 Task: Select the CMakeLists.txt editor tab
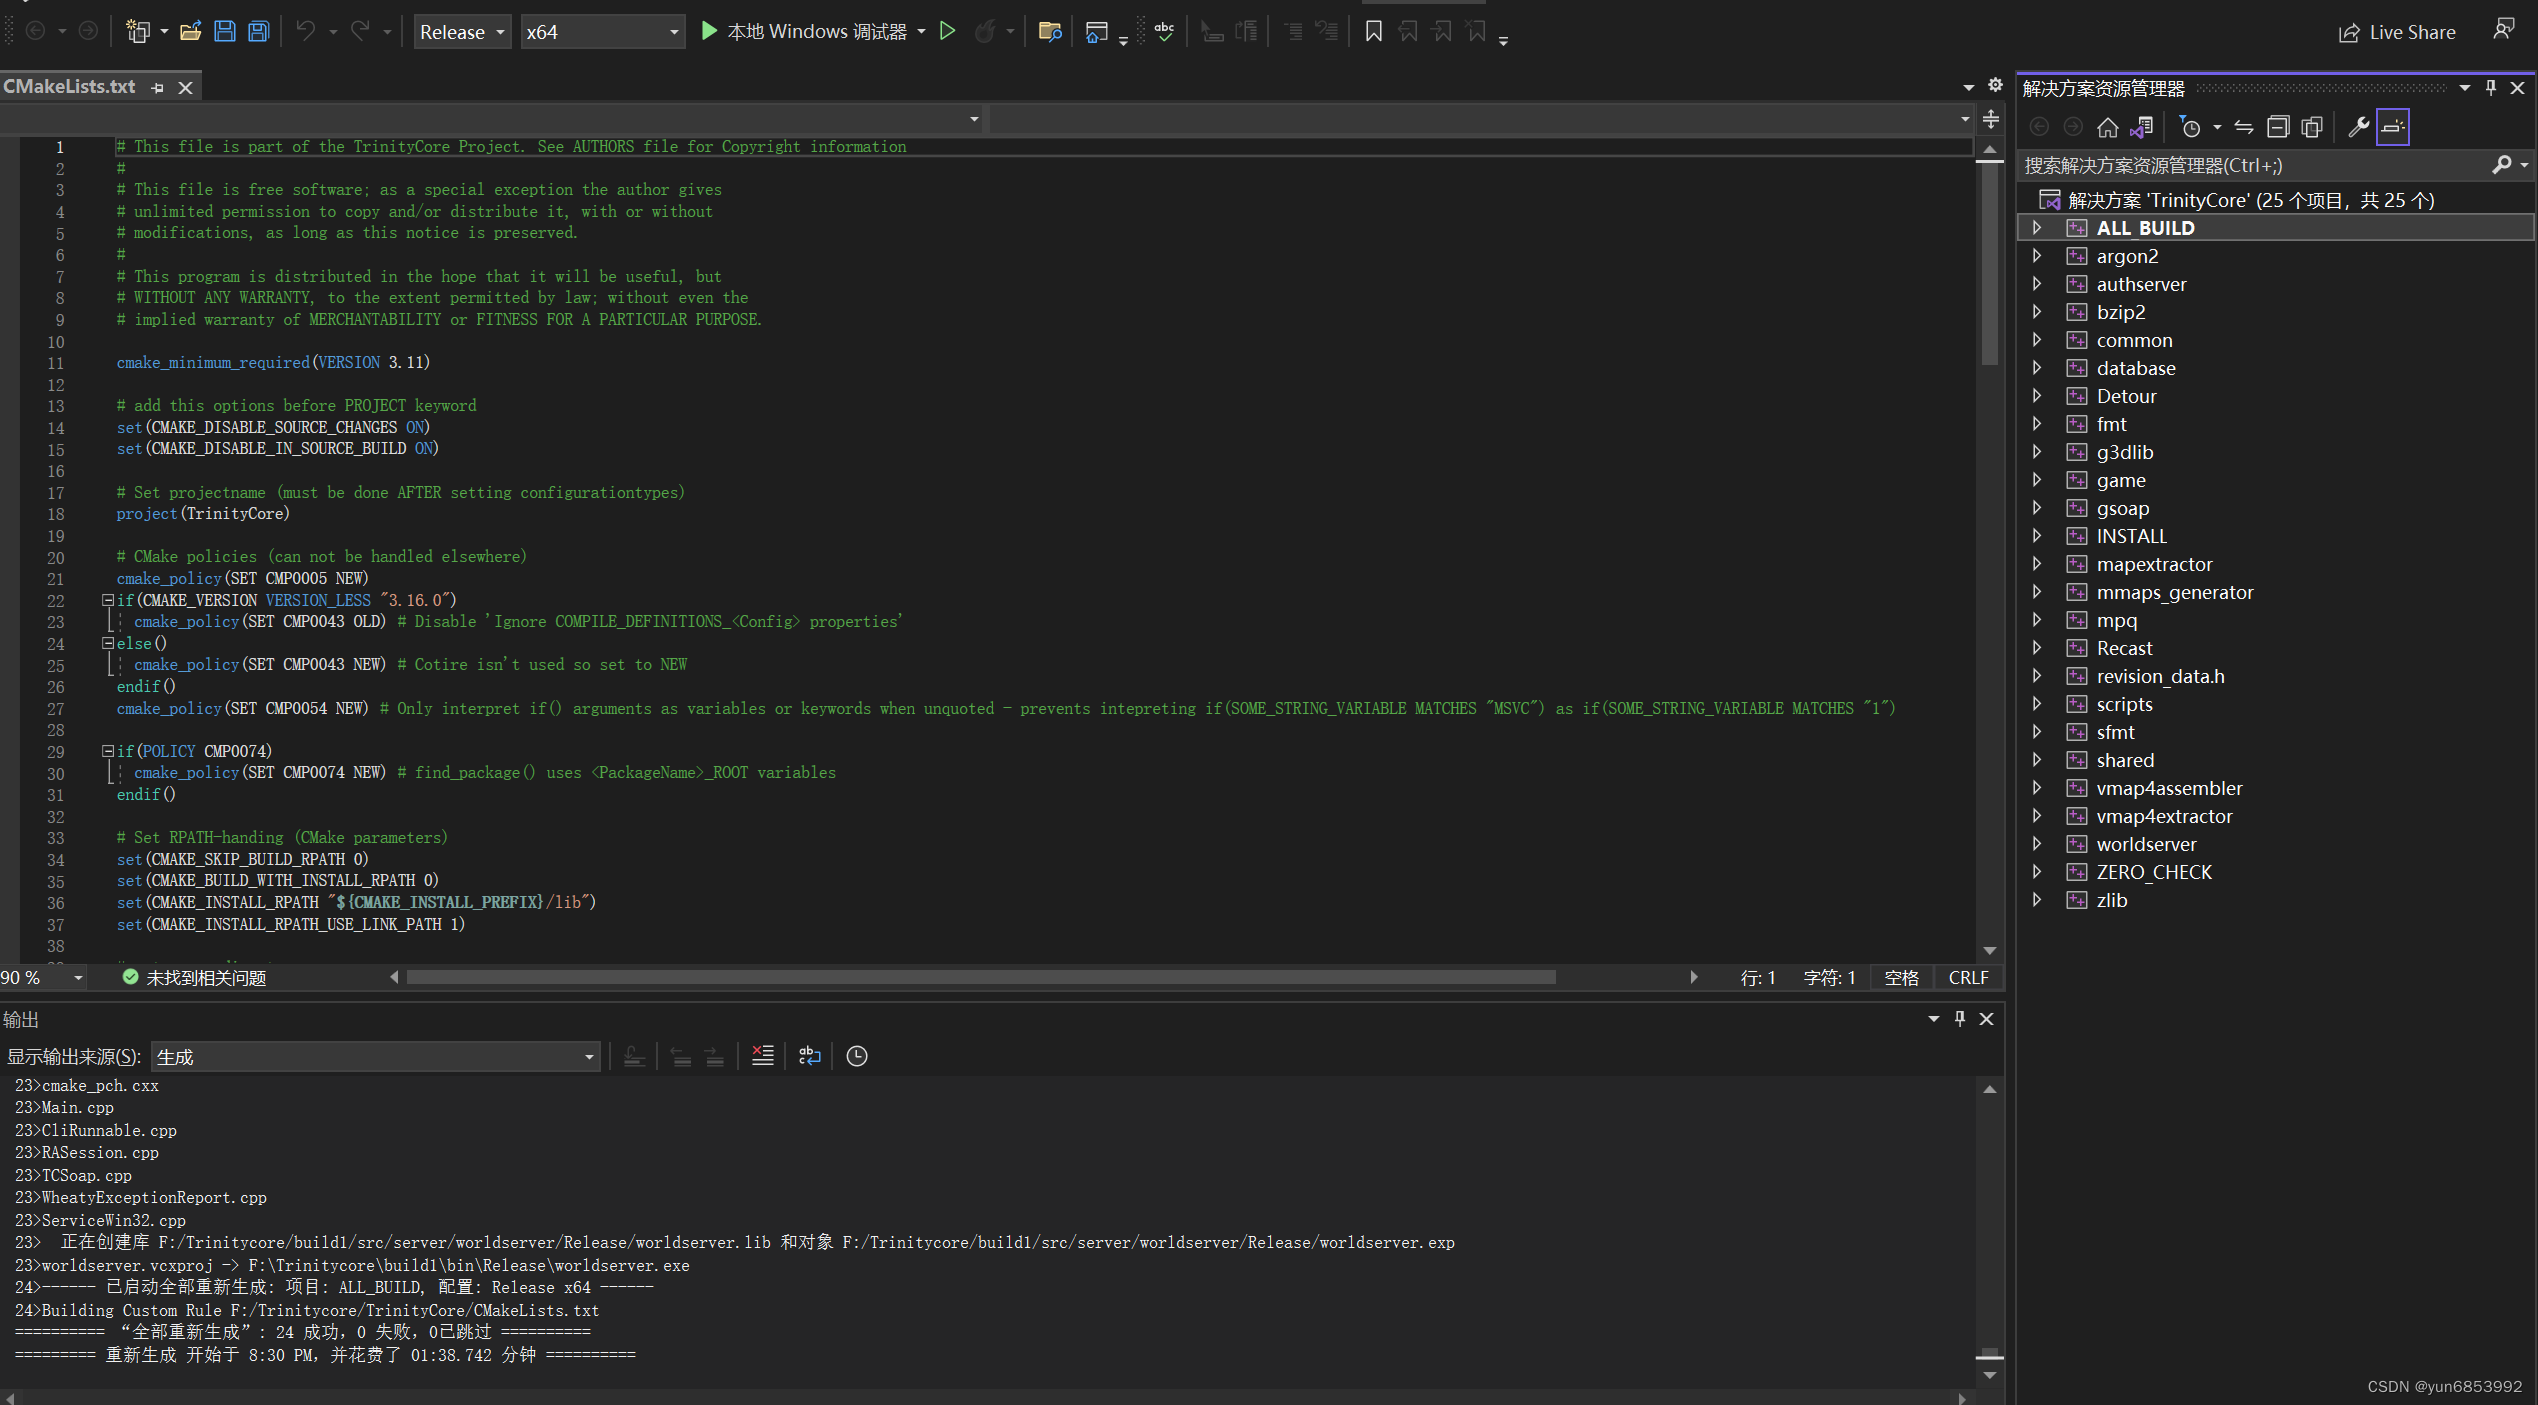[x=70, y=87]
